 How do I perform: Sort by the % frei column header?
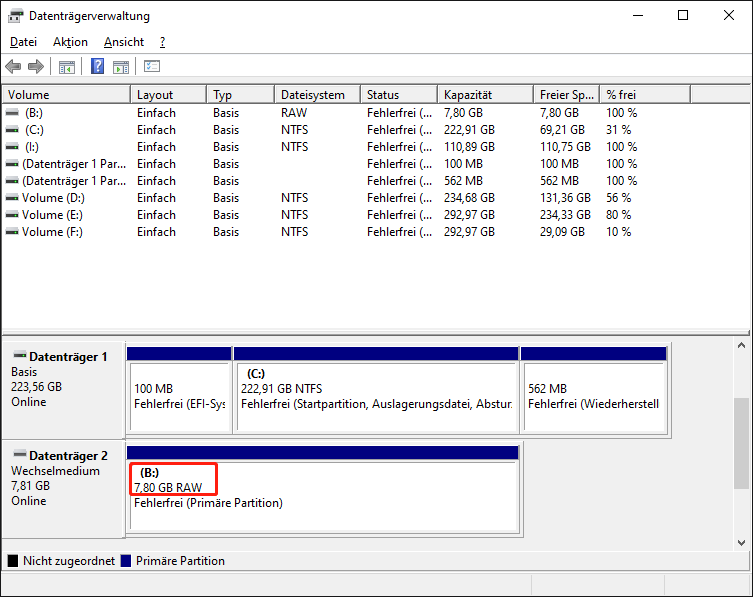click(x=645, y=95)
